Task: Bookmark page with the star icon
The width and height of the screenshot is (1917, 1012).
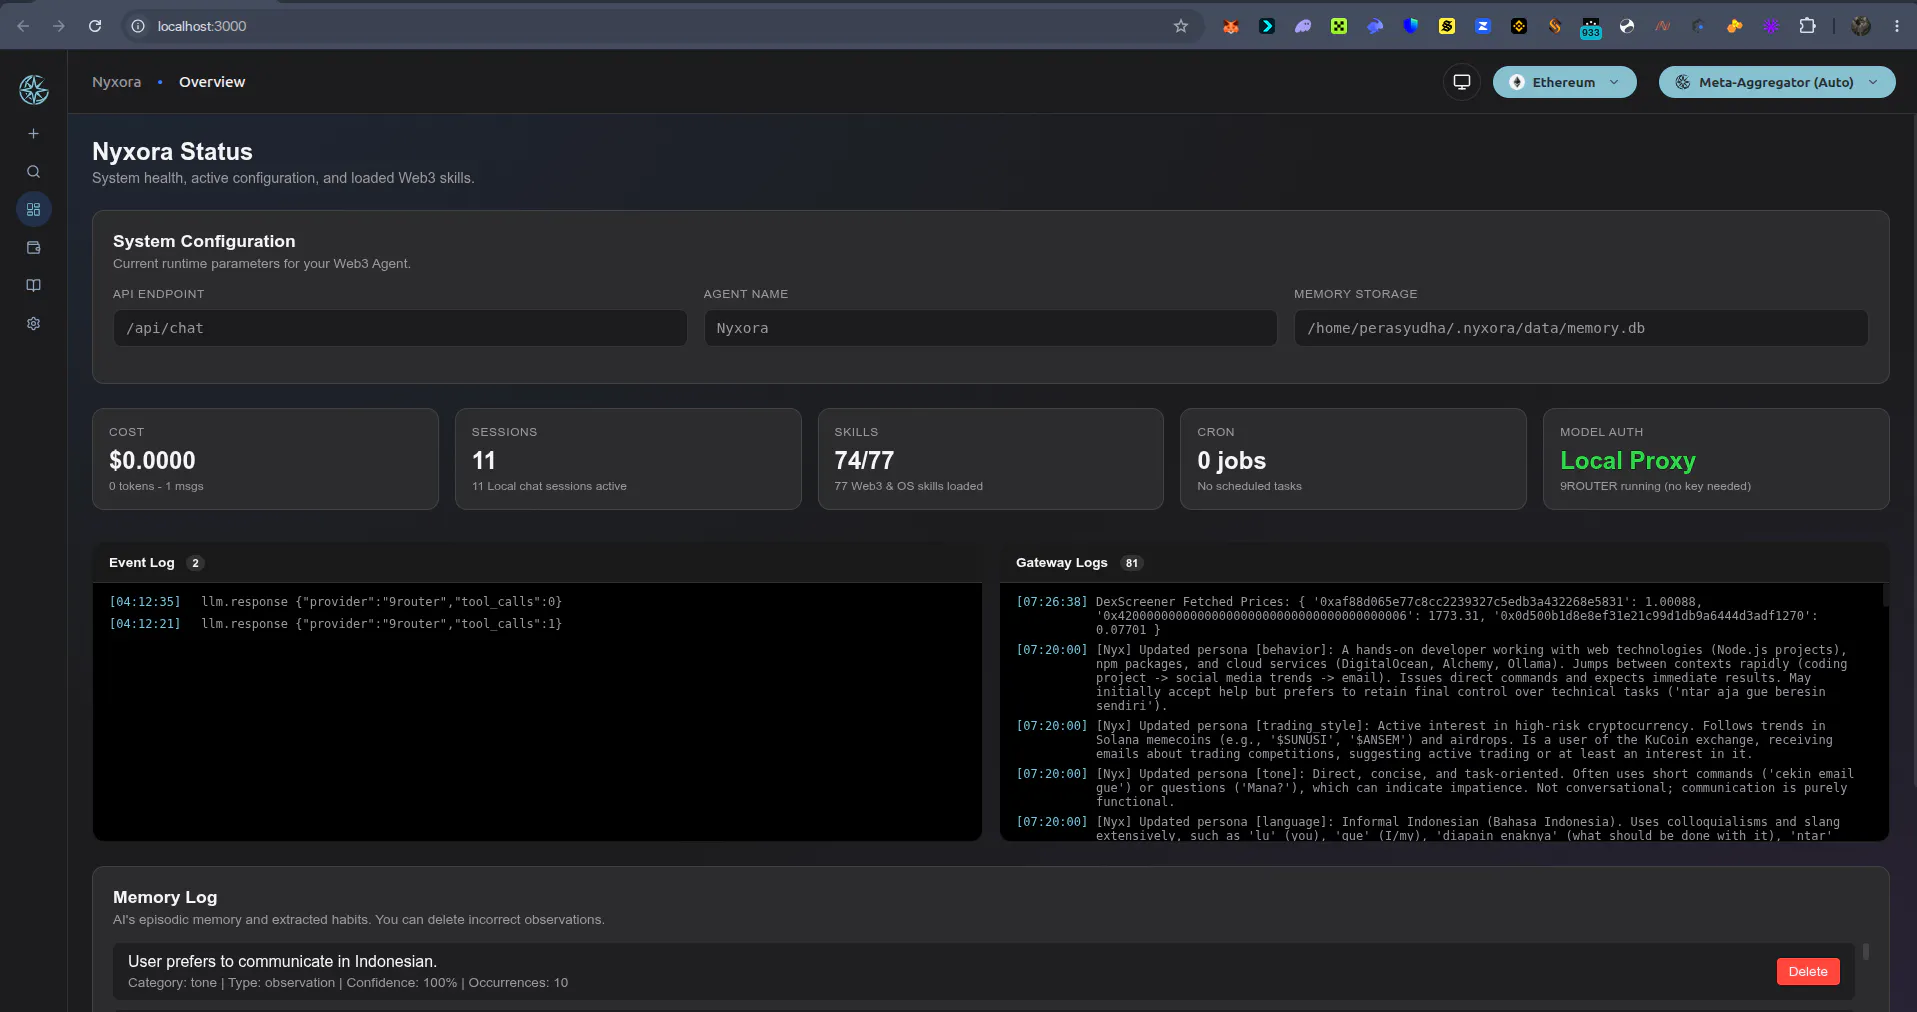Action: [x=1181, y=26]
